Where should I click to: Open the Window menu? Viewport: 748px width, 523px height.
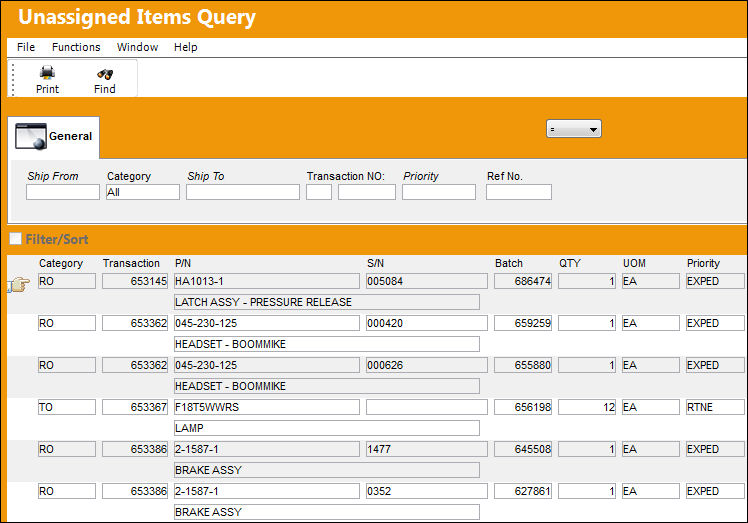pyautogui.click(x=137, y=47)
